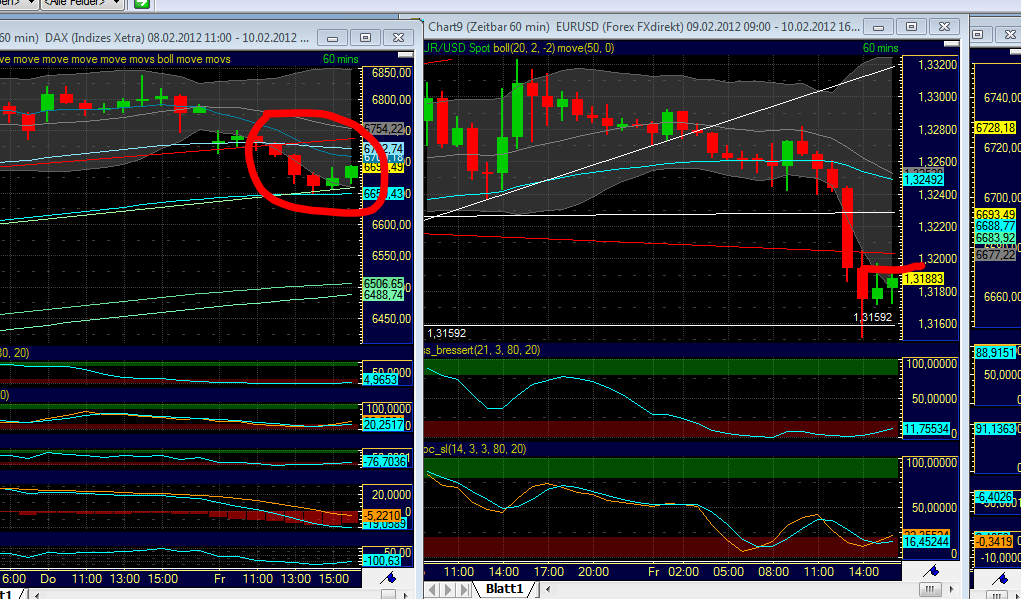Image resolution: width=1021 pixels, height=599 pixels.
Task: Click the restore-down icon on the DAX chart window
Action: [365, 36]
